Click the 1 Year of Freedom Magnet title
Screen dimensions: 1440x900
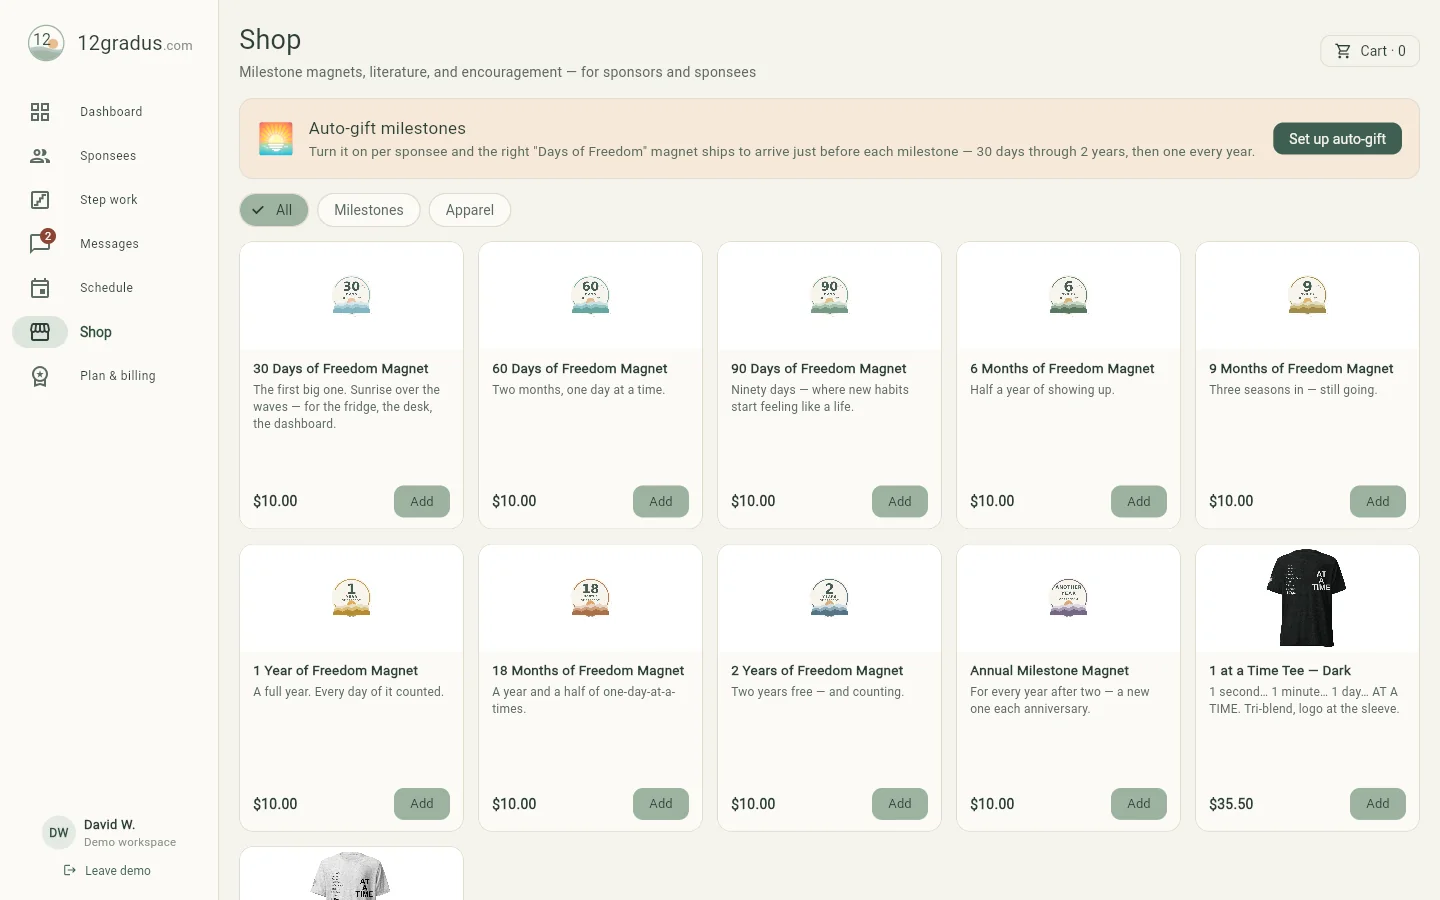pyautogui.click(x=335, y=671)
